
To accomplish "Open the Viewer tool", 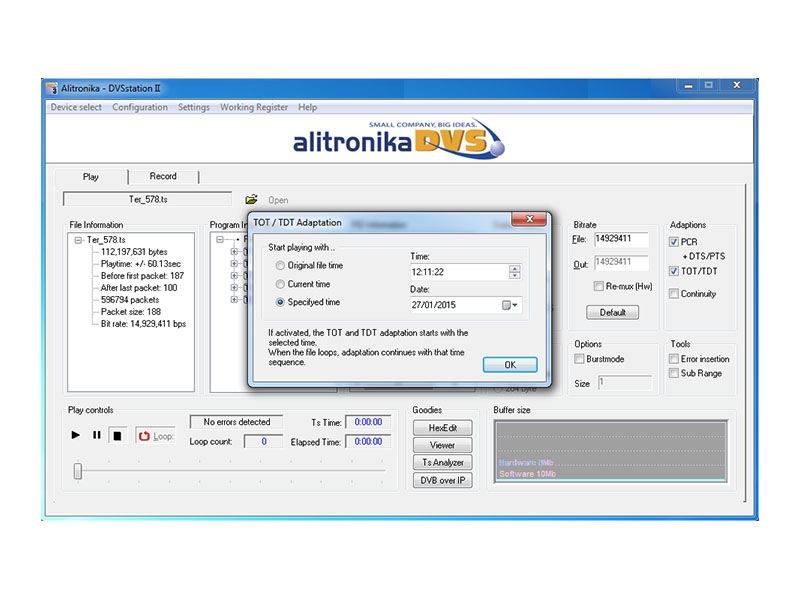I will [x=442, y=445].
